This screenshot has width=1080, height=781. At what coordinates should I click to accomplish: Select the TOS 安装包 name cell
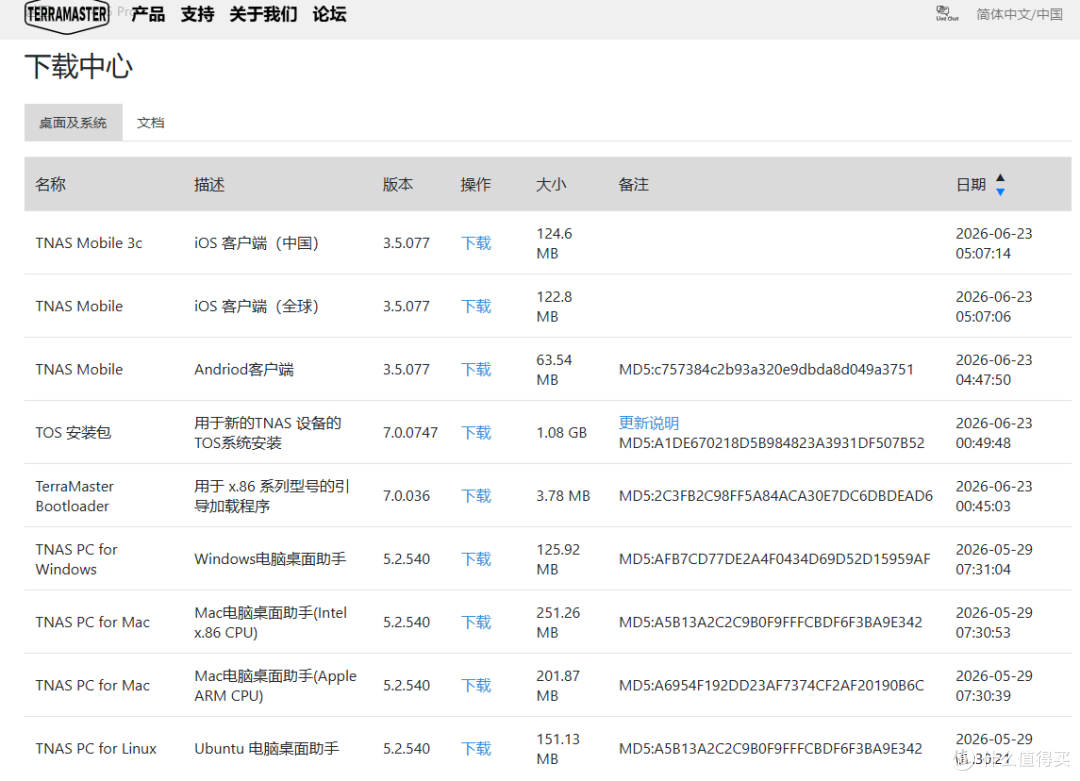pyautogui.click(x=73, y=433)
